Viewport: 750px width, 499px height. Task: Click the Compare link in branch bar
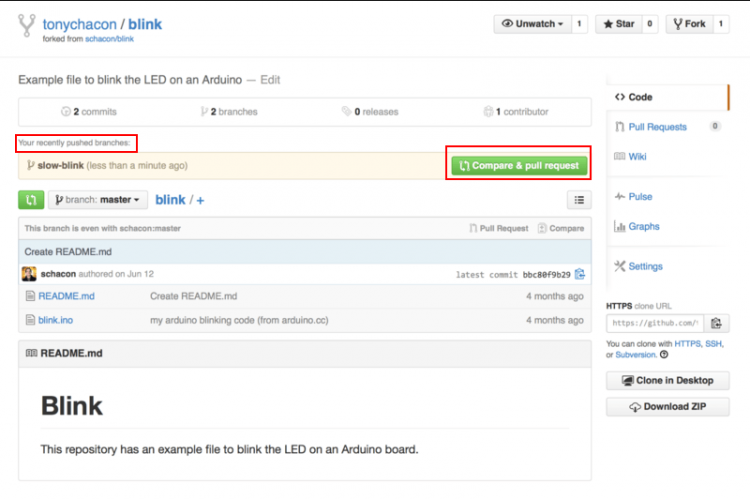click(561, 228)
